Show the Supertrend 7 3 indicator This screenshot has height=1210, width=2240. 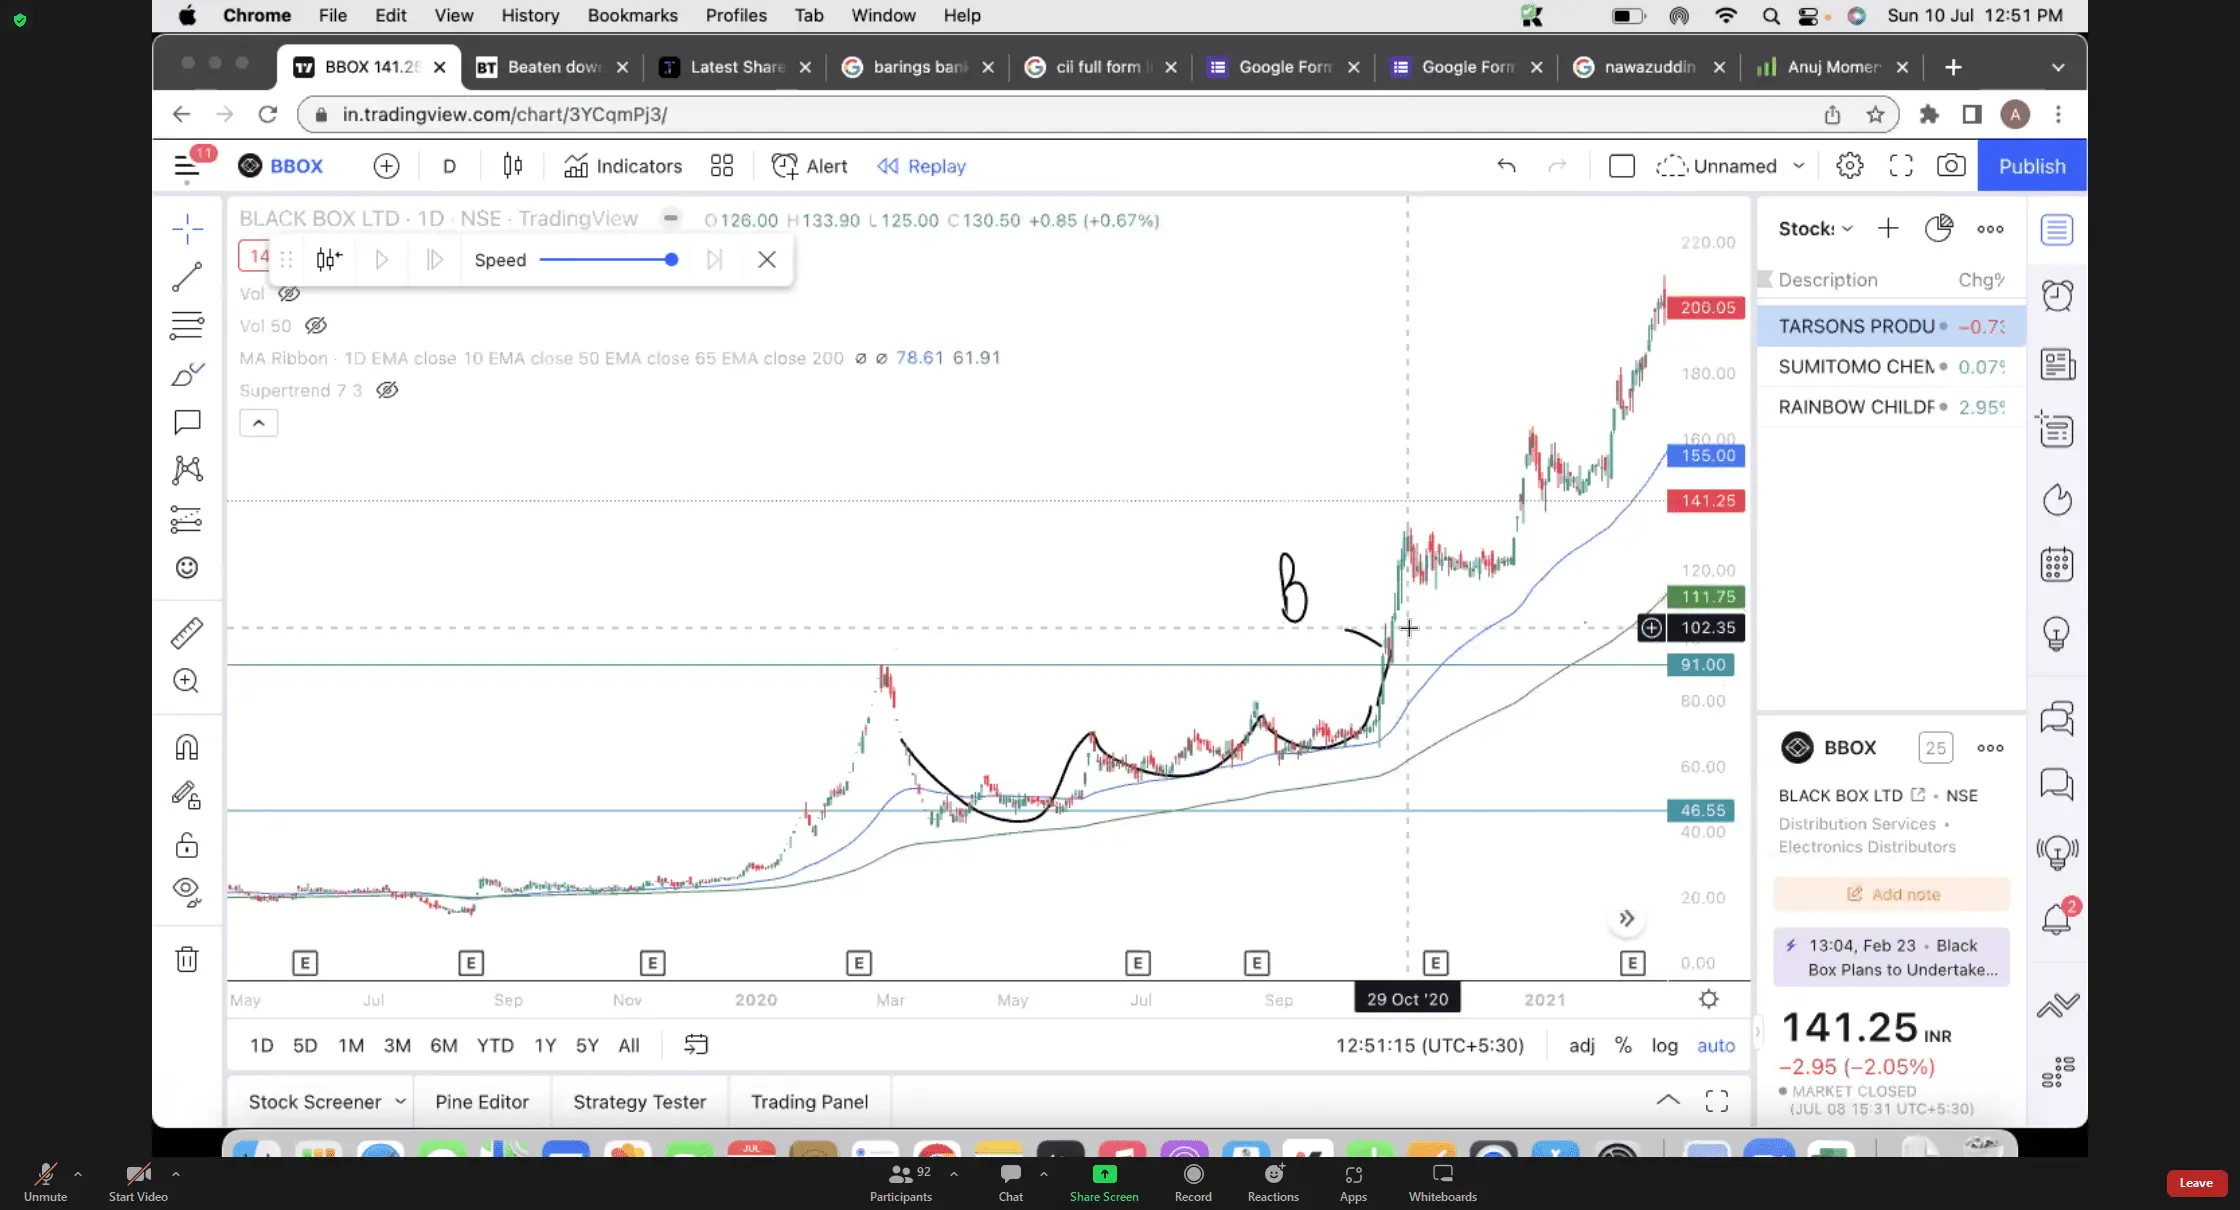(387, 390)
